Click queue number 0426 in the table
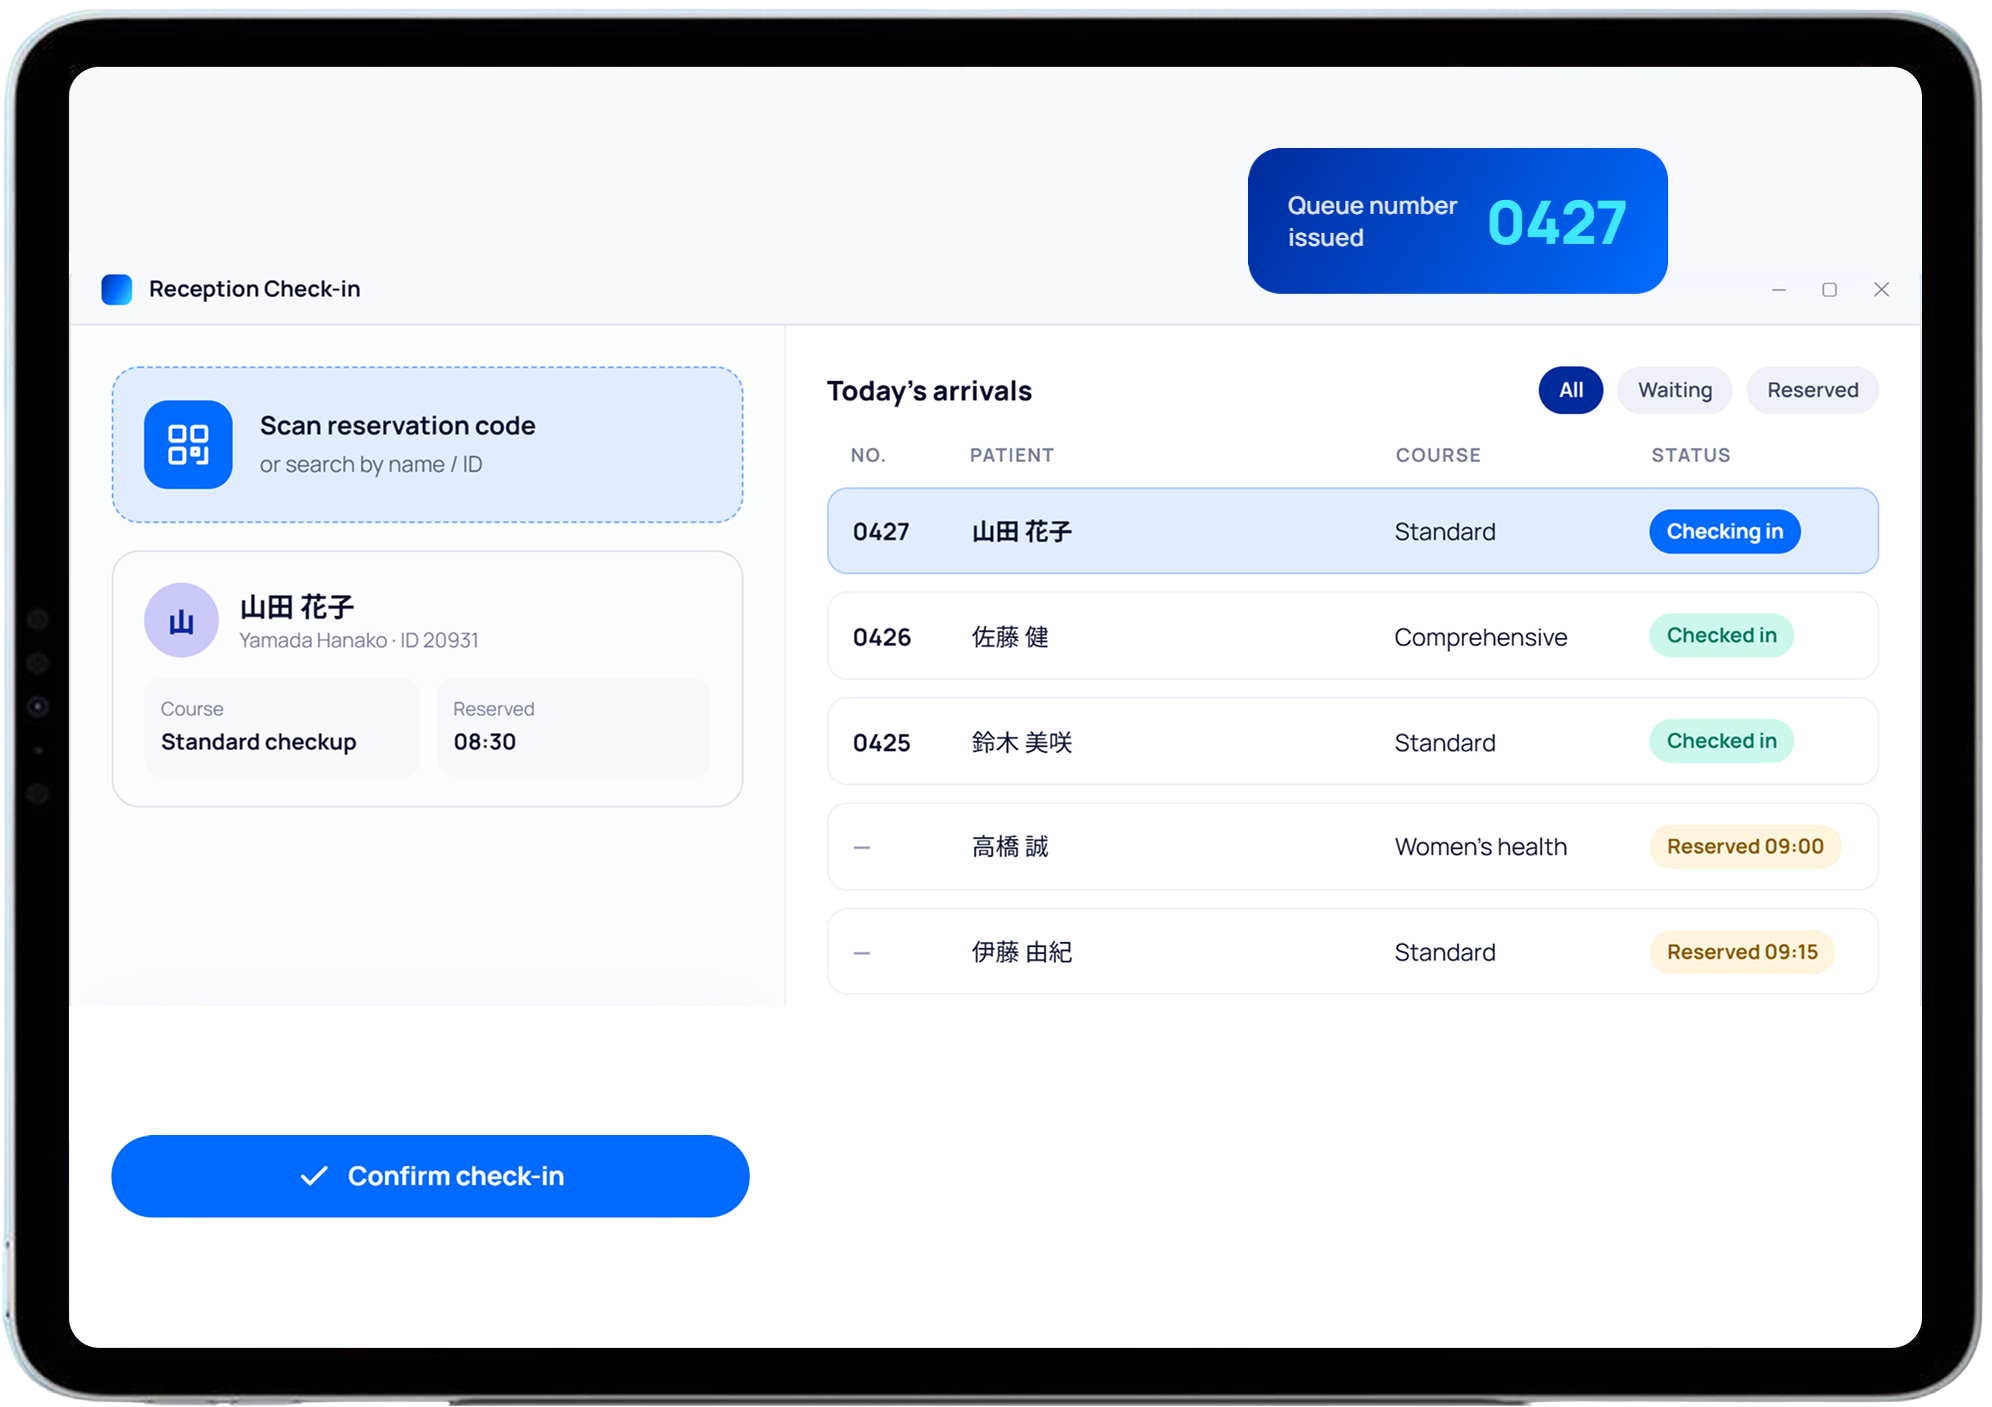1992x1407 pixels. click(881, 637)
